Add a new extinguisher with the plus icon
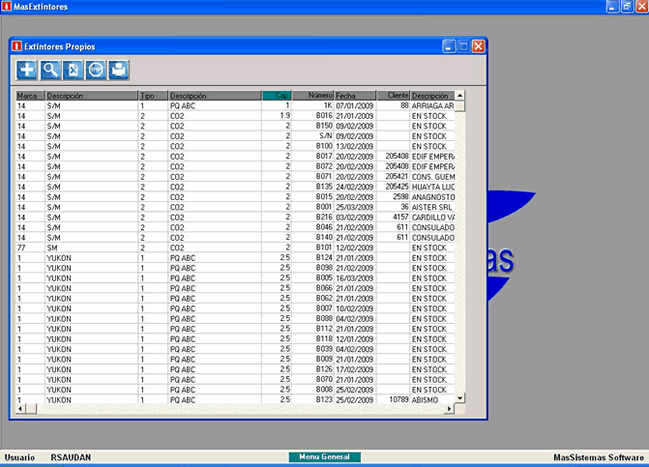The width and height of the screenshot is (649, 467). (27, 70)
